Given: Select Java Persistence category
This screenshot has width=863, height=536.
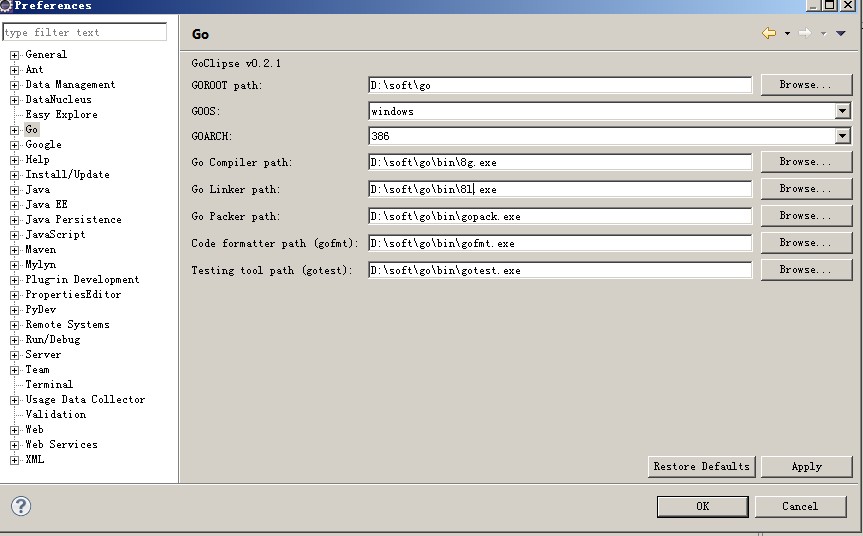Looking at the screenshot, I should pos(73,220).
